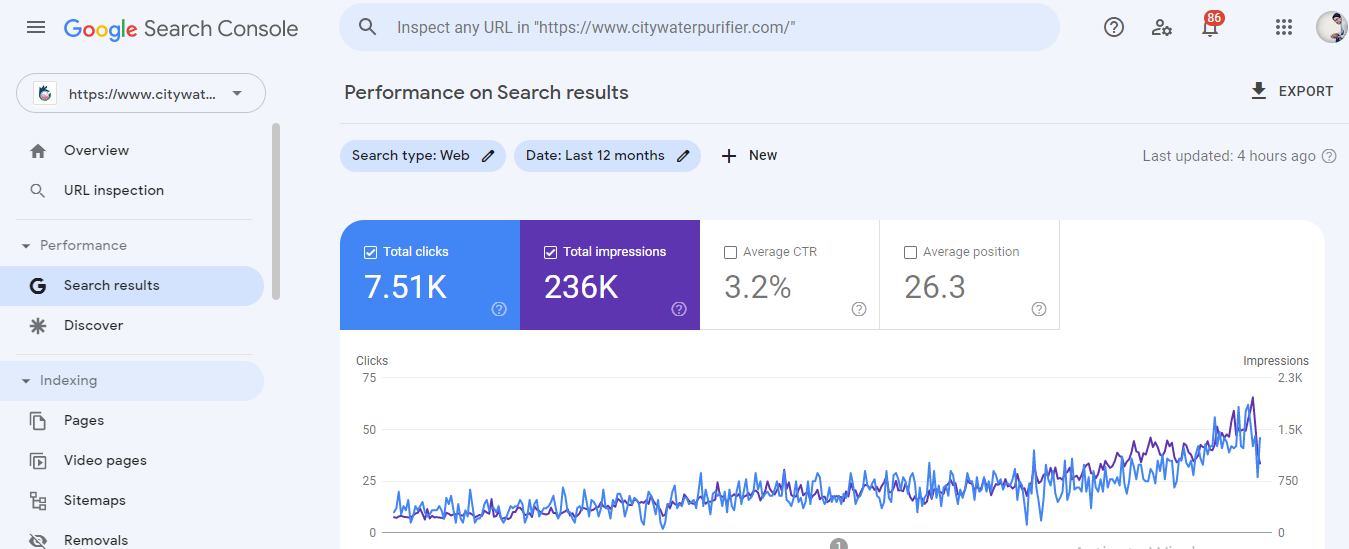This screenshot has height=549, width=1349.
Task: Open the hamburger main menu
Action: (36, 27)
